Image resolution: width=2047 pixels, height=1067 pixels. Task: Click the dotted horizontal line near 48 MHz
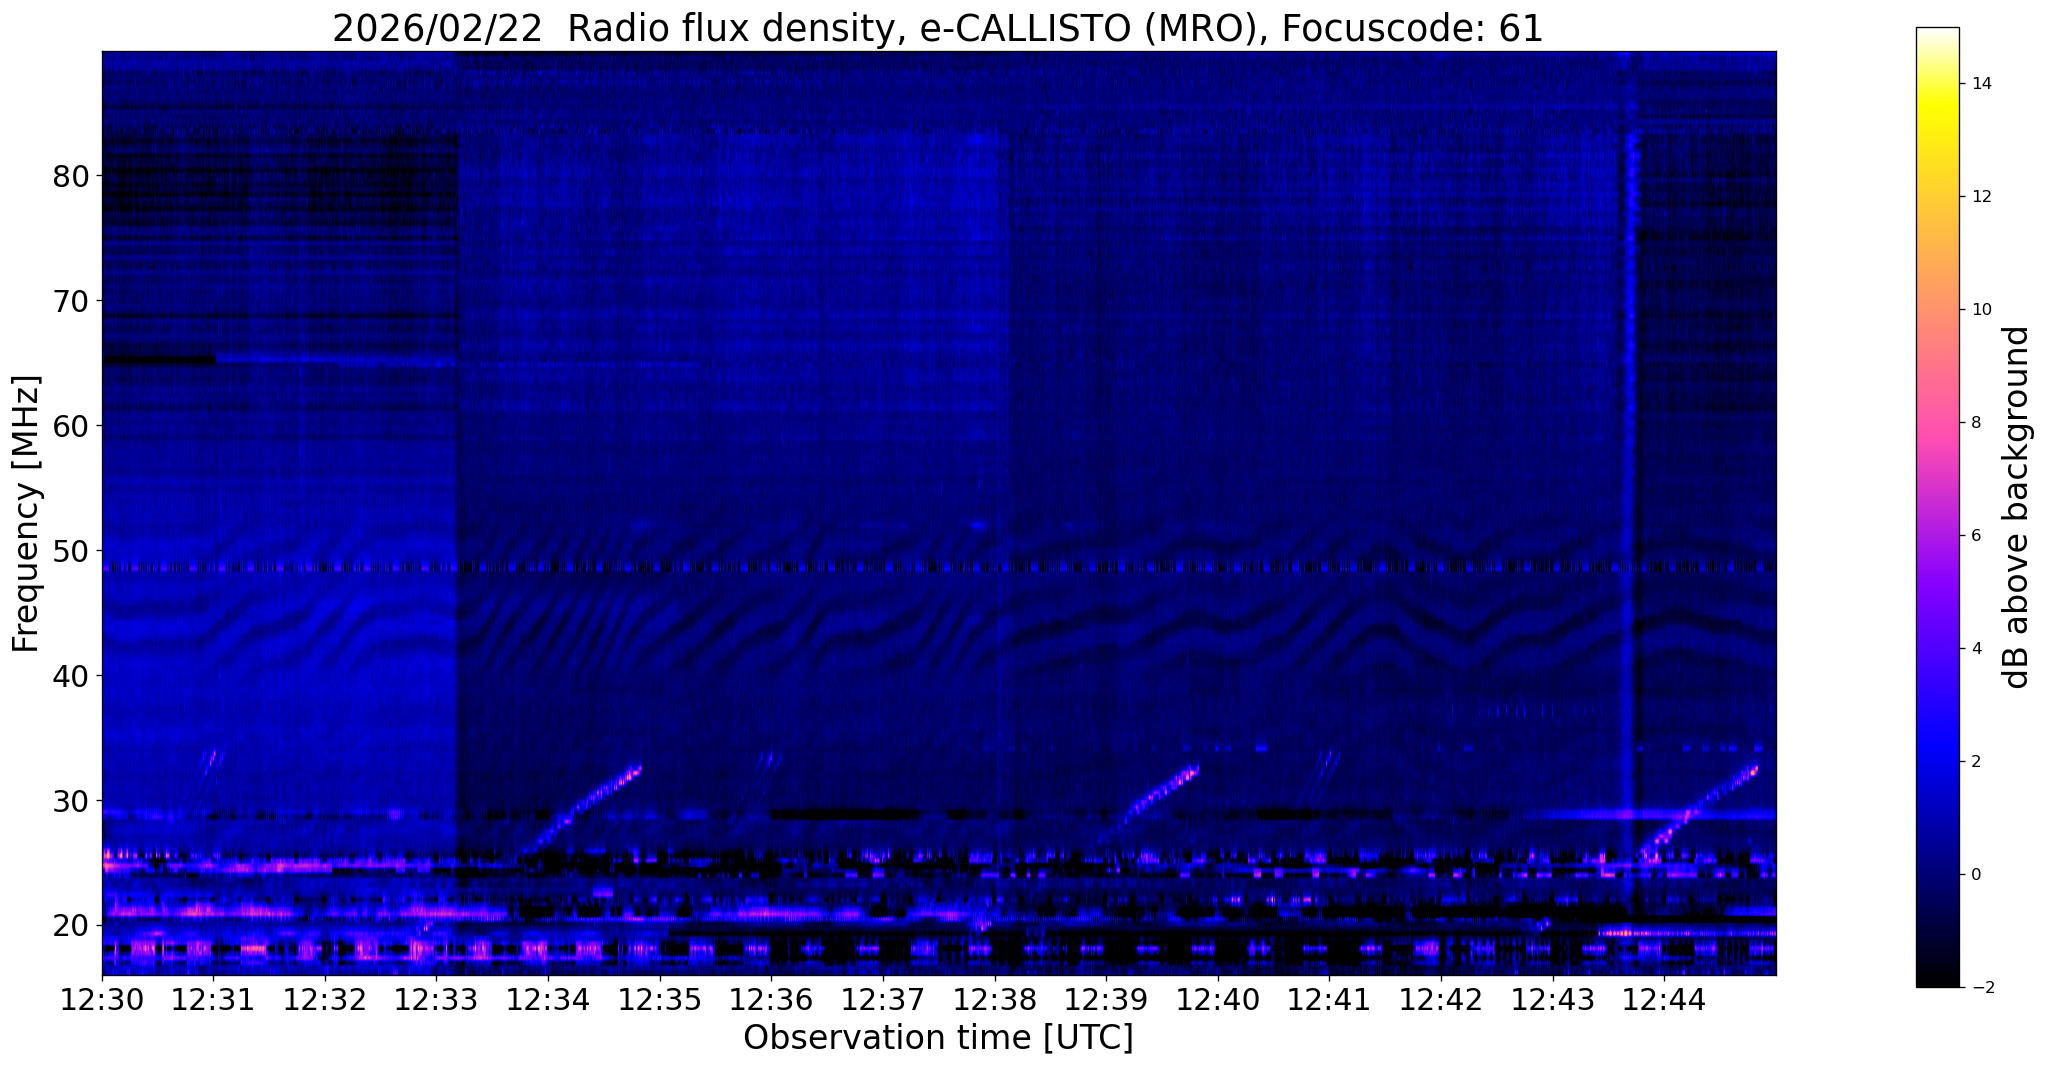[x=938, y=567]
